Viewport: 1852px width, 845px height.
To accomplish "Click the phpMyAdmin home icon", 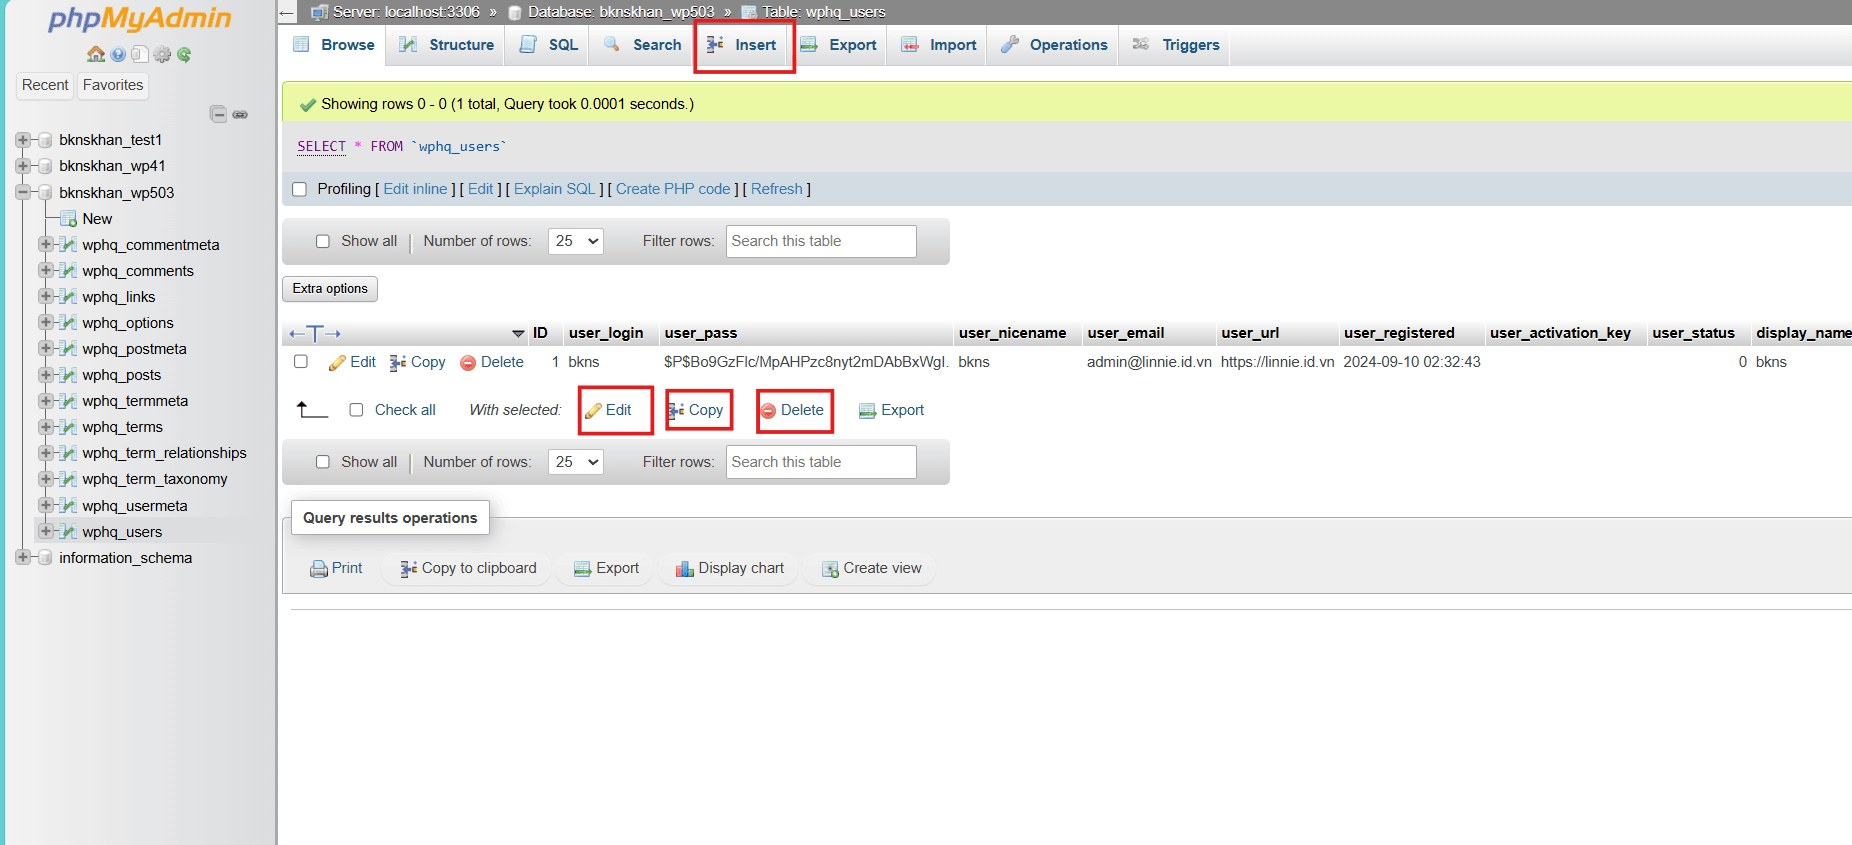I will tap(96, 54).
